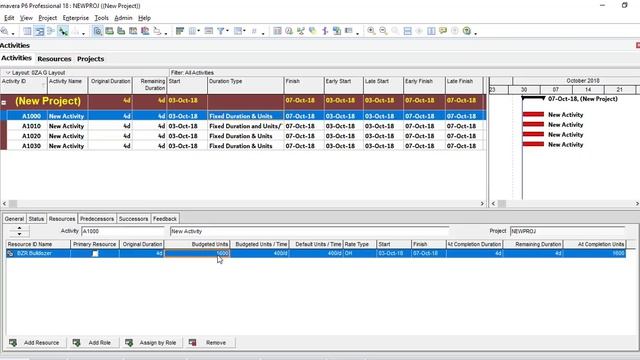Click the blue vertical panel toolbar icon
Screen dimensions: 640x360
431,31
